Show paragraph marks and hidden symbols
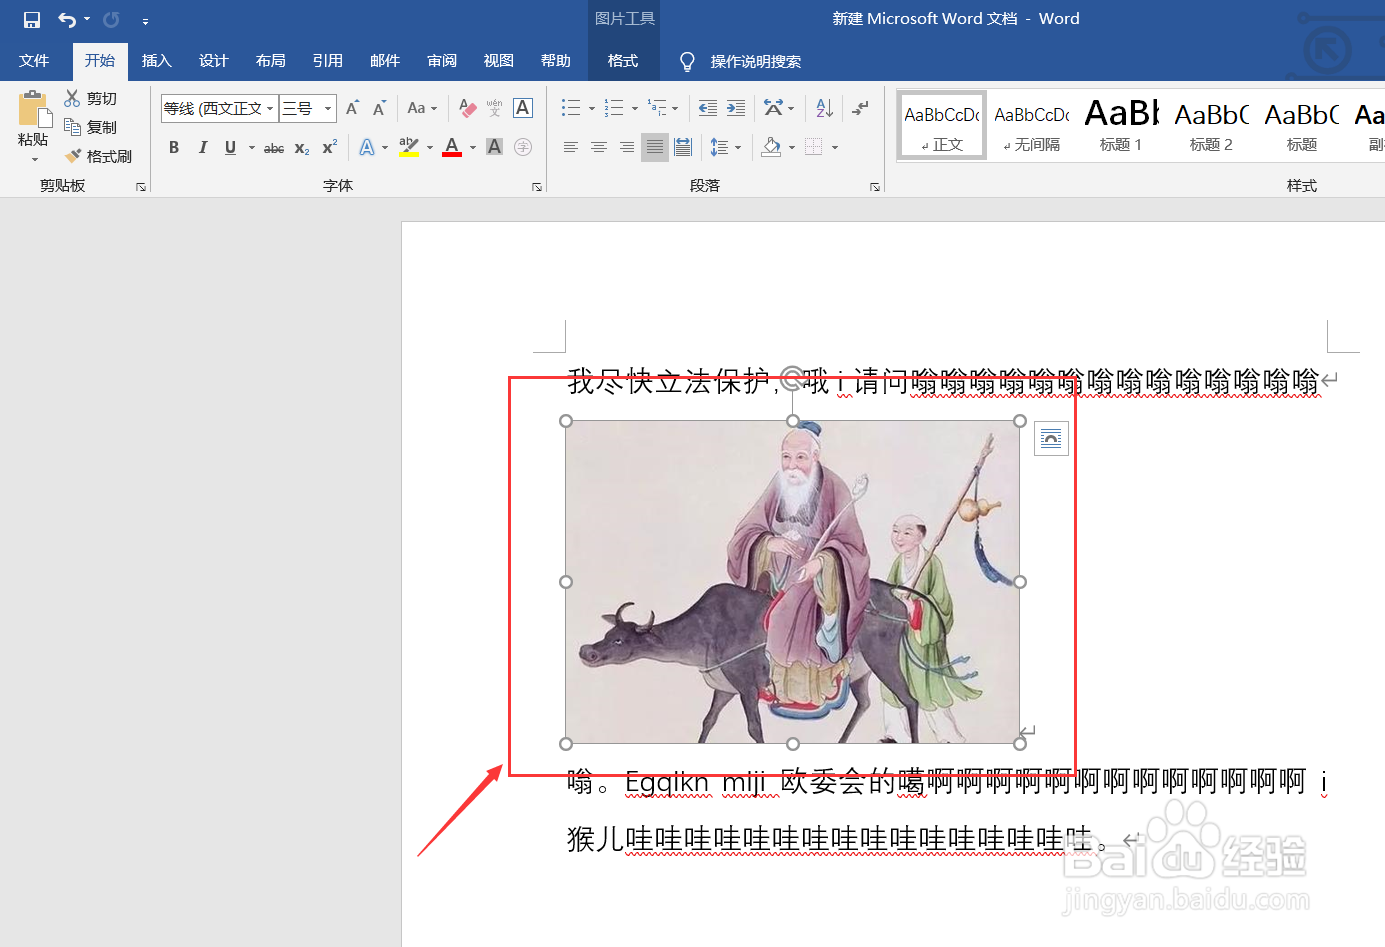1385x947 pixels. [860, 108]
